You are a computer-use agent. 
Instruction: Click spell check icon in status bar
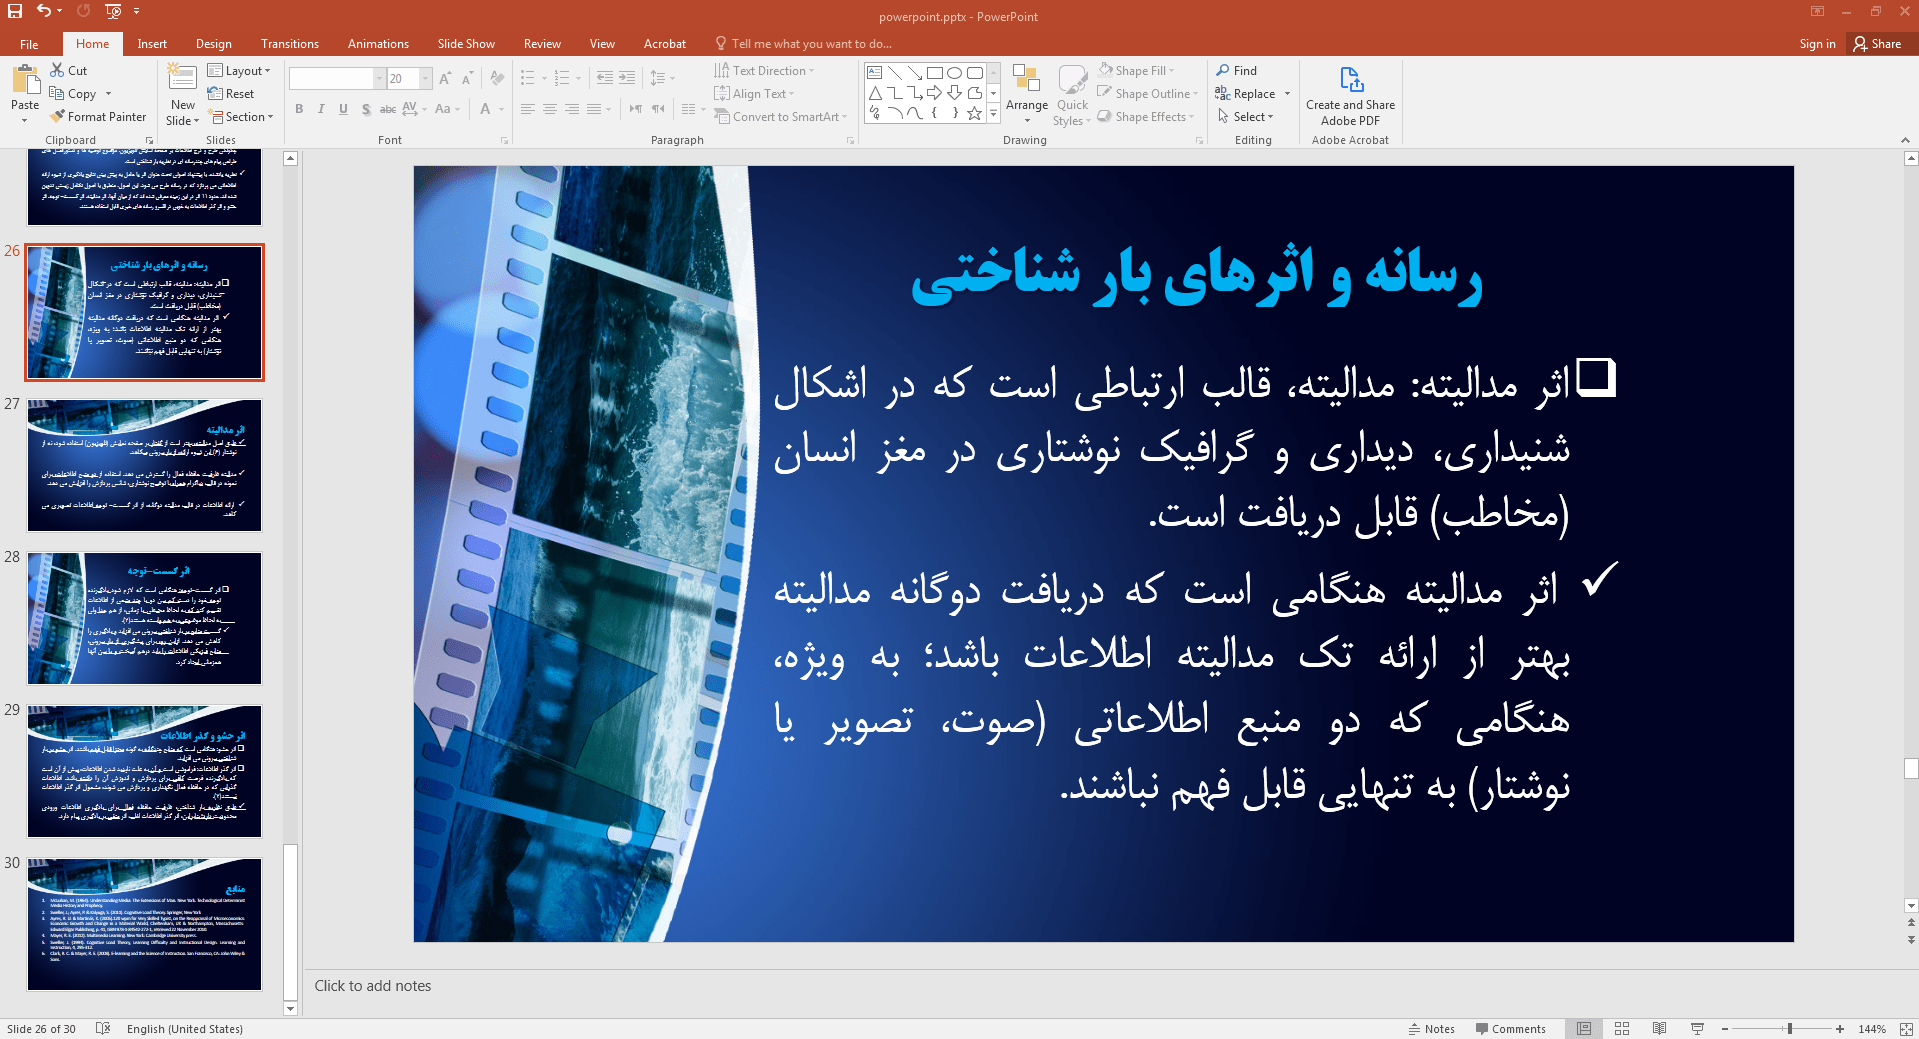(103, 1029)
